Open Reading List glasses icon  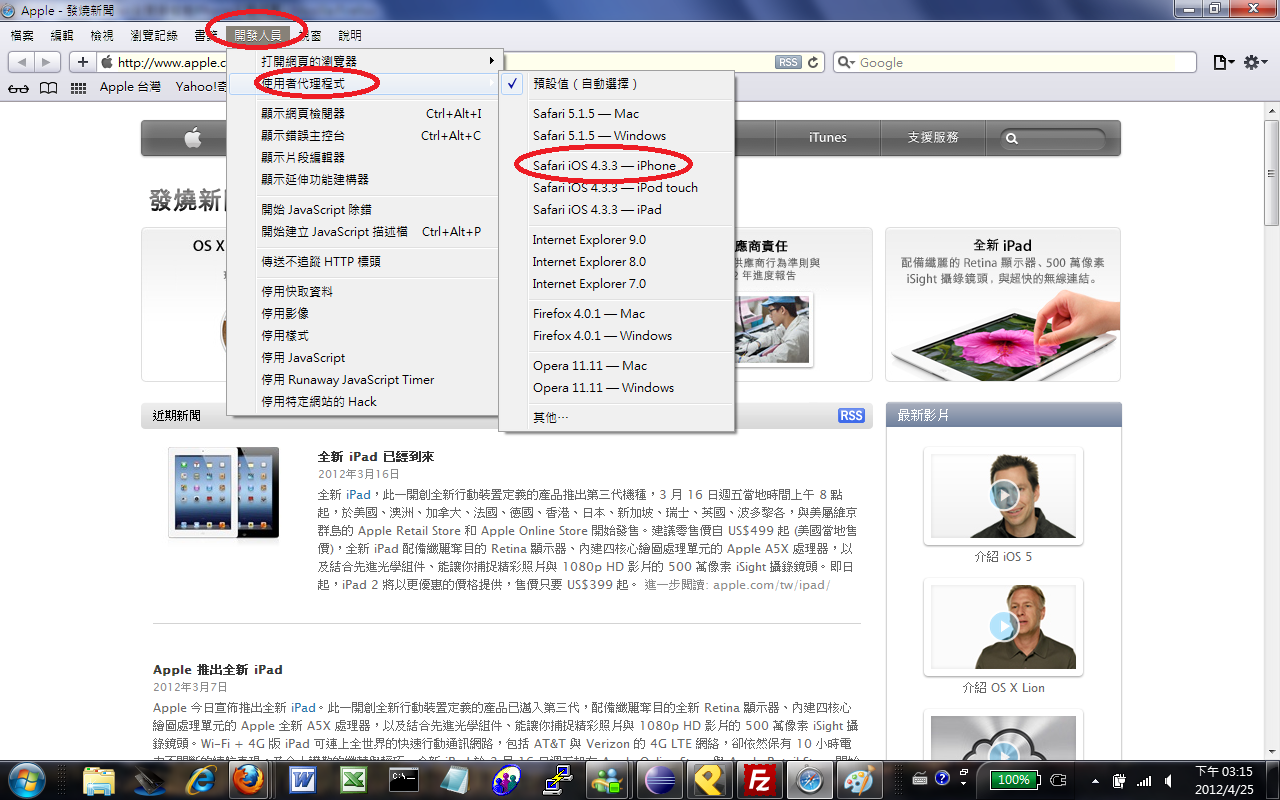tap(19, 87)
